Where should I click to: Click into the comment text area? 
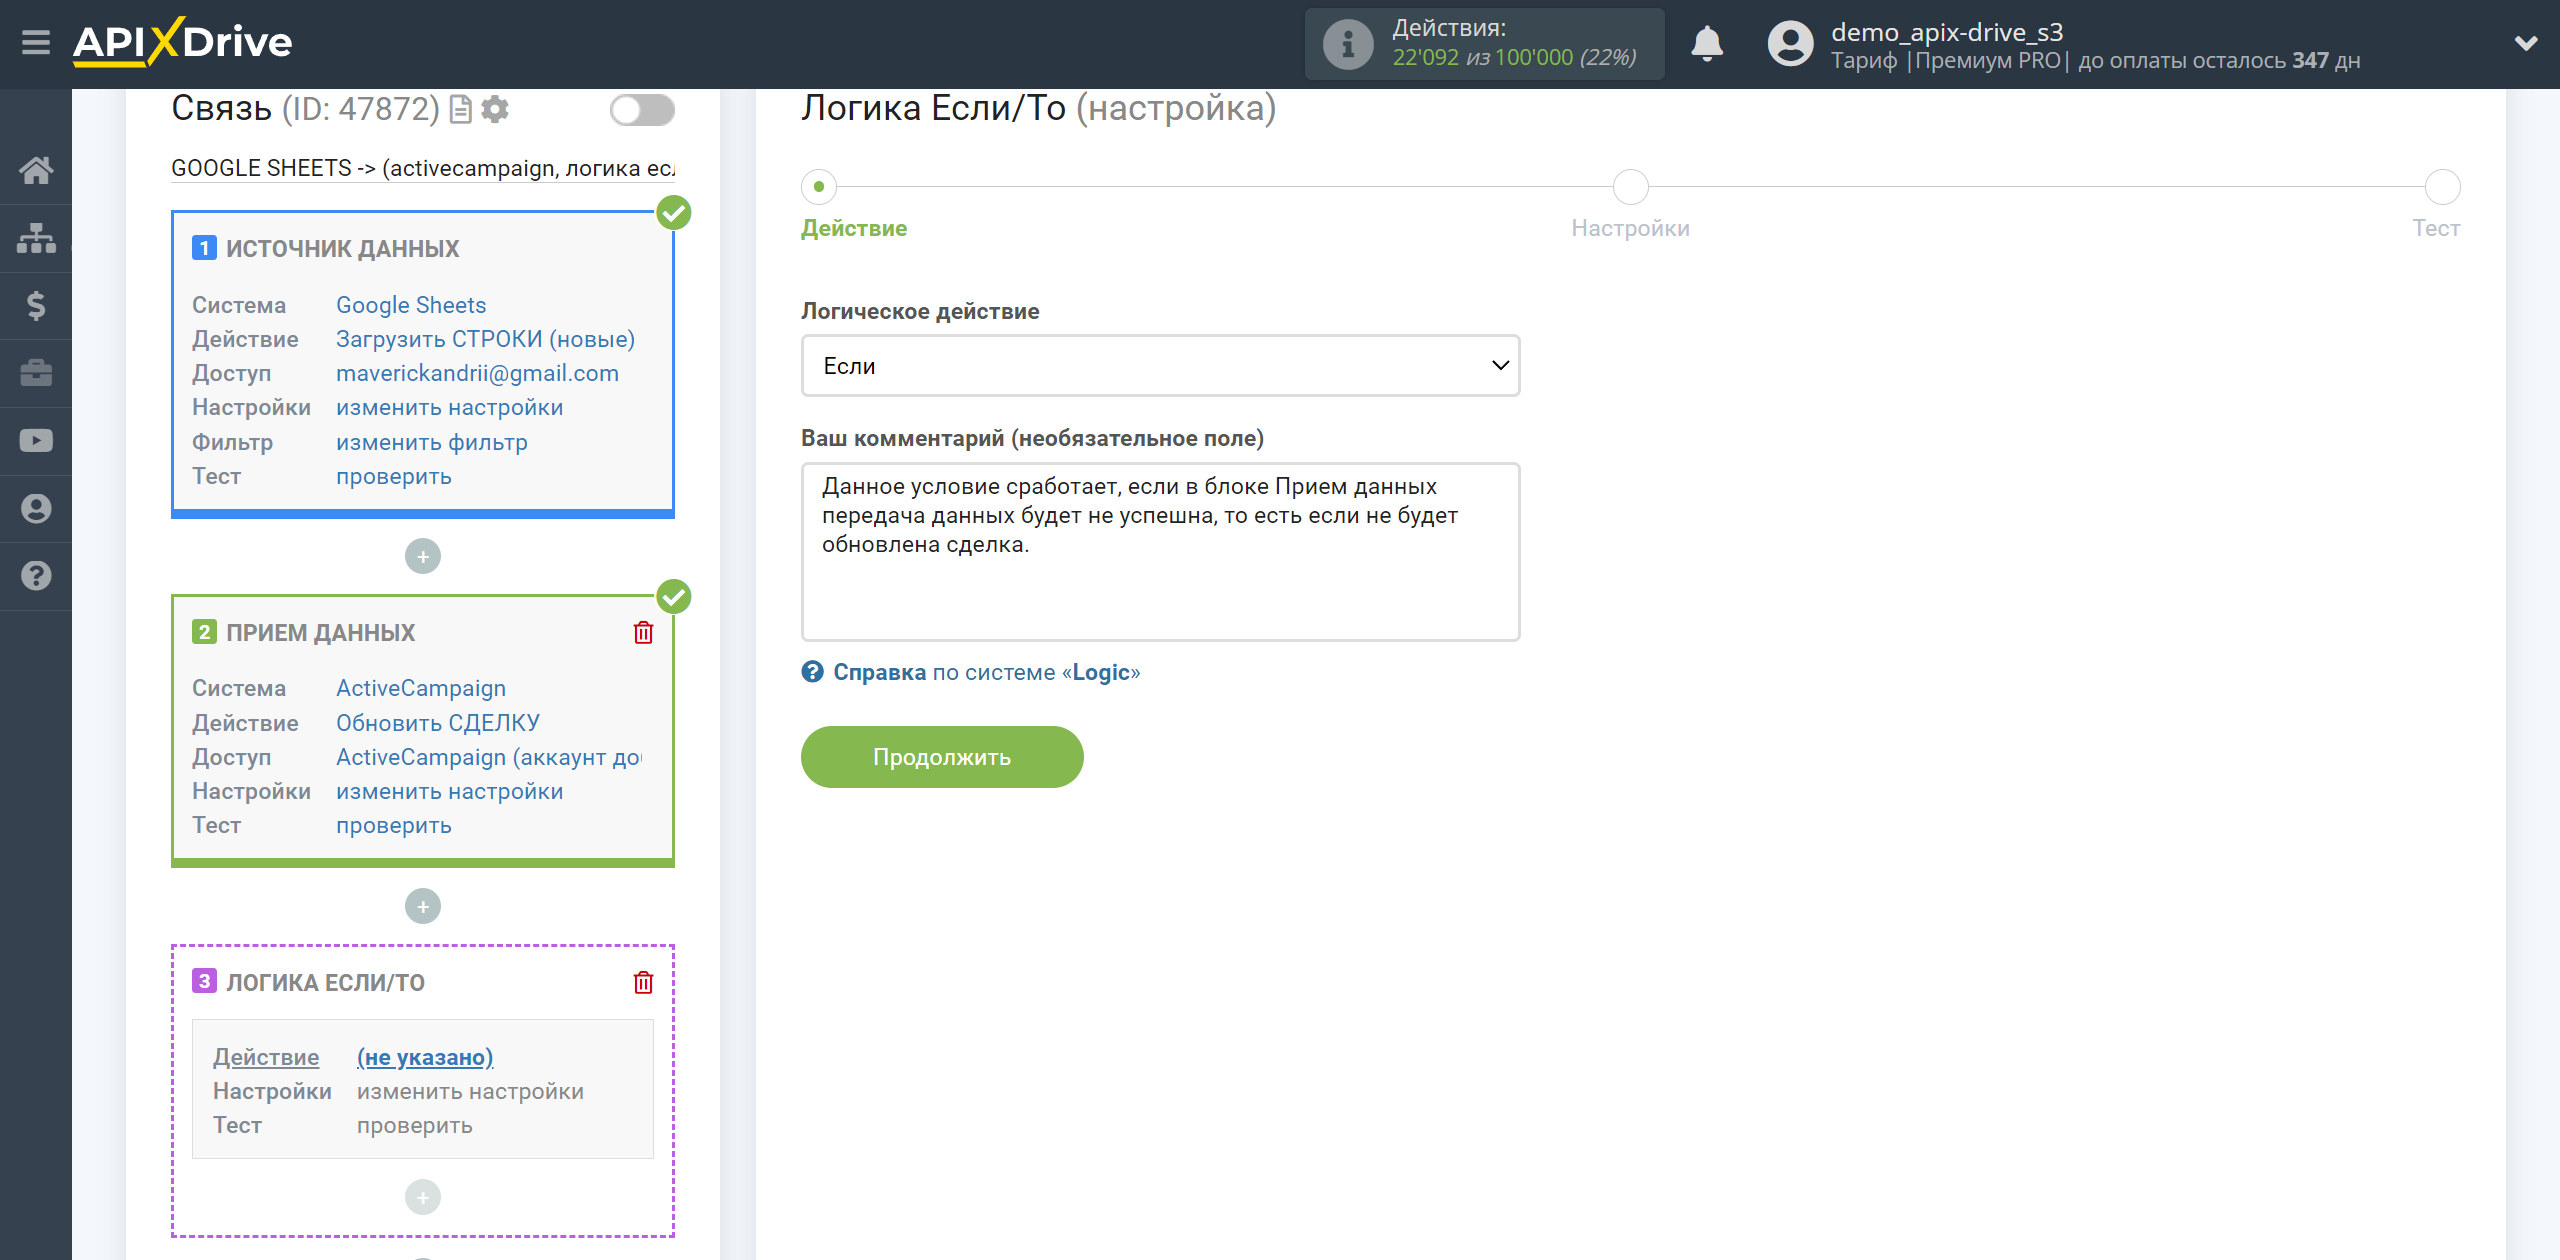tap(1160, 552)
